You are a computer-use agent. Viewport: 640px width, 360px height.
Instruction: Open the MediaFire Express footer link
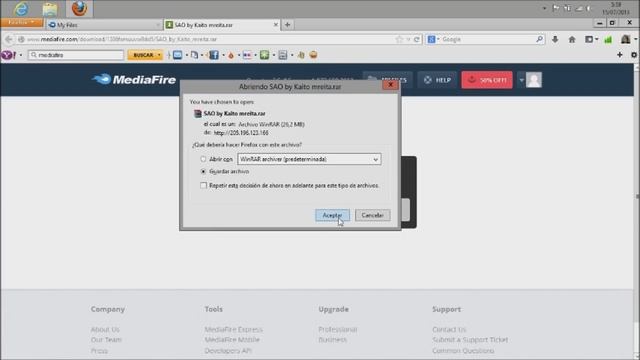233,329
